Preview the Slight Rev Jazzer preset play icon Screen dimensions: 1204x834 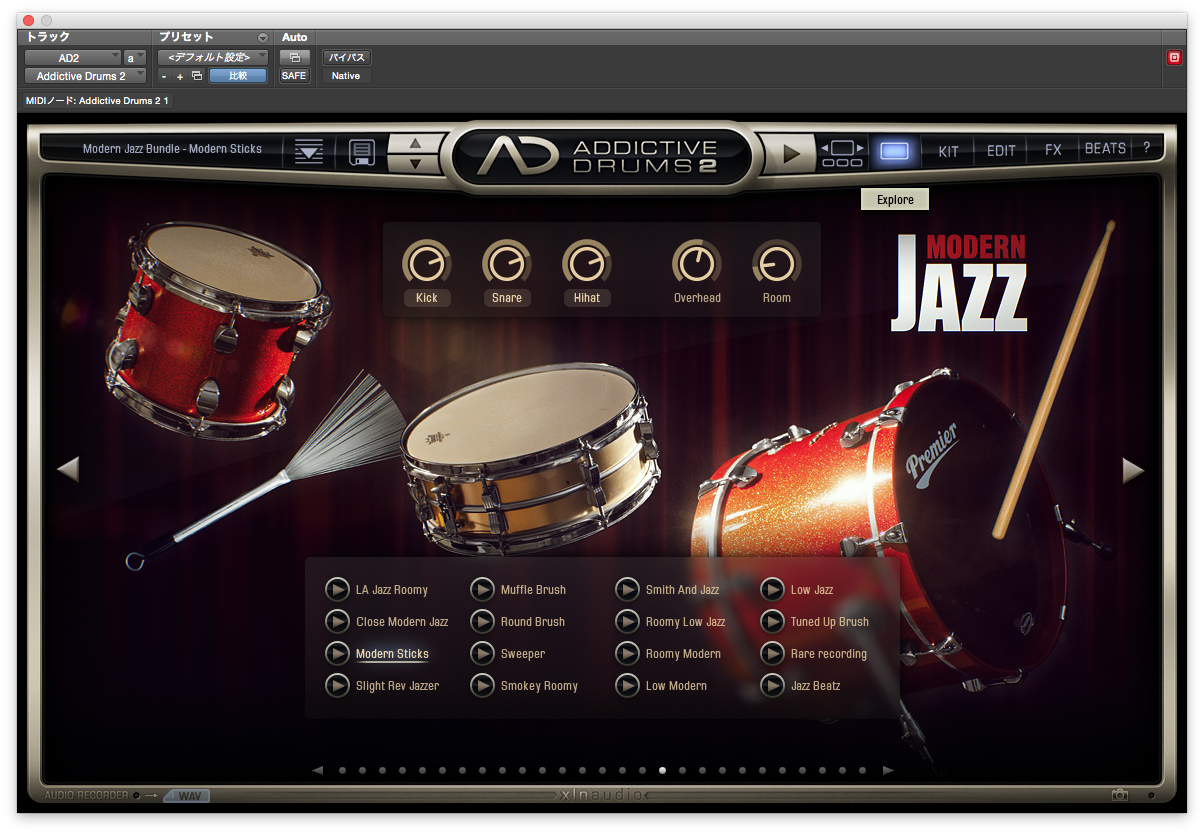point(337,686)
